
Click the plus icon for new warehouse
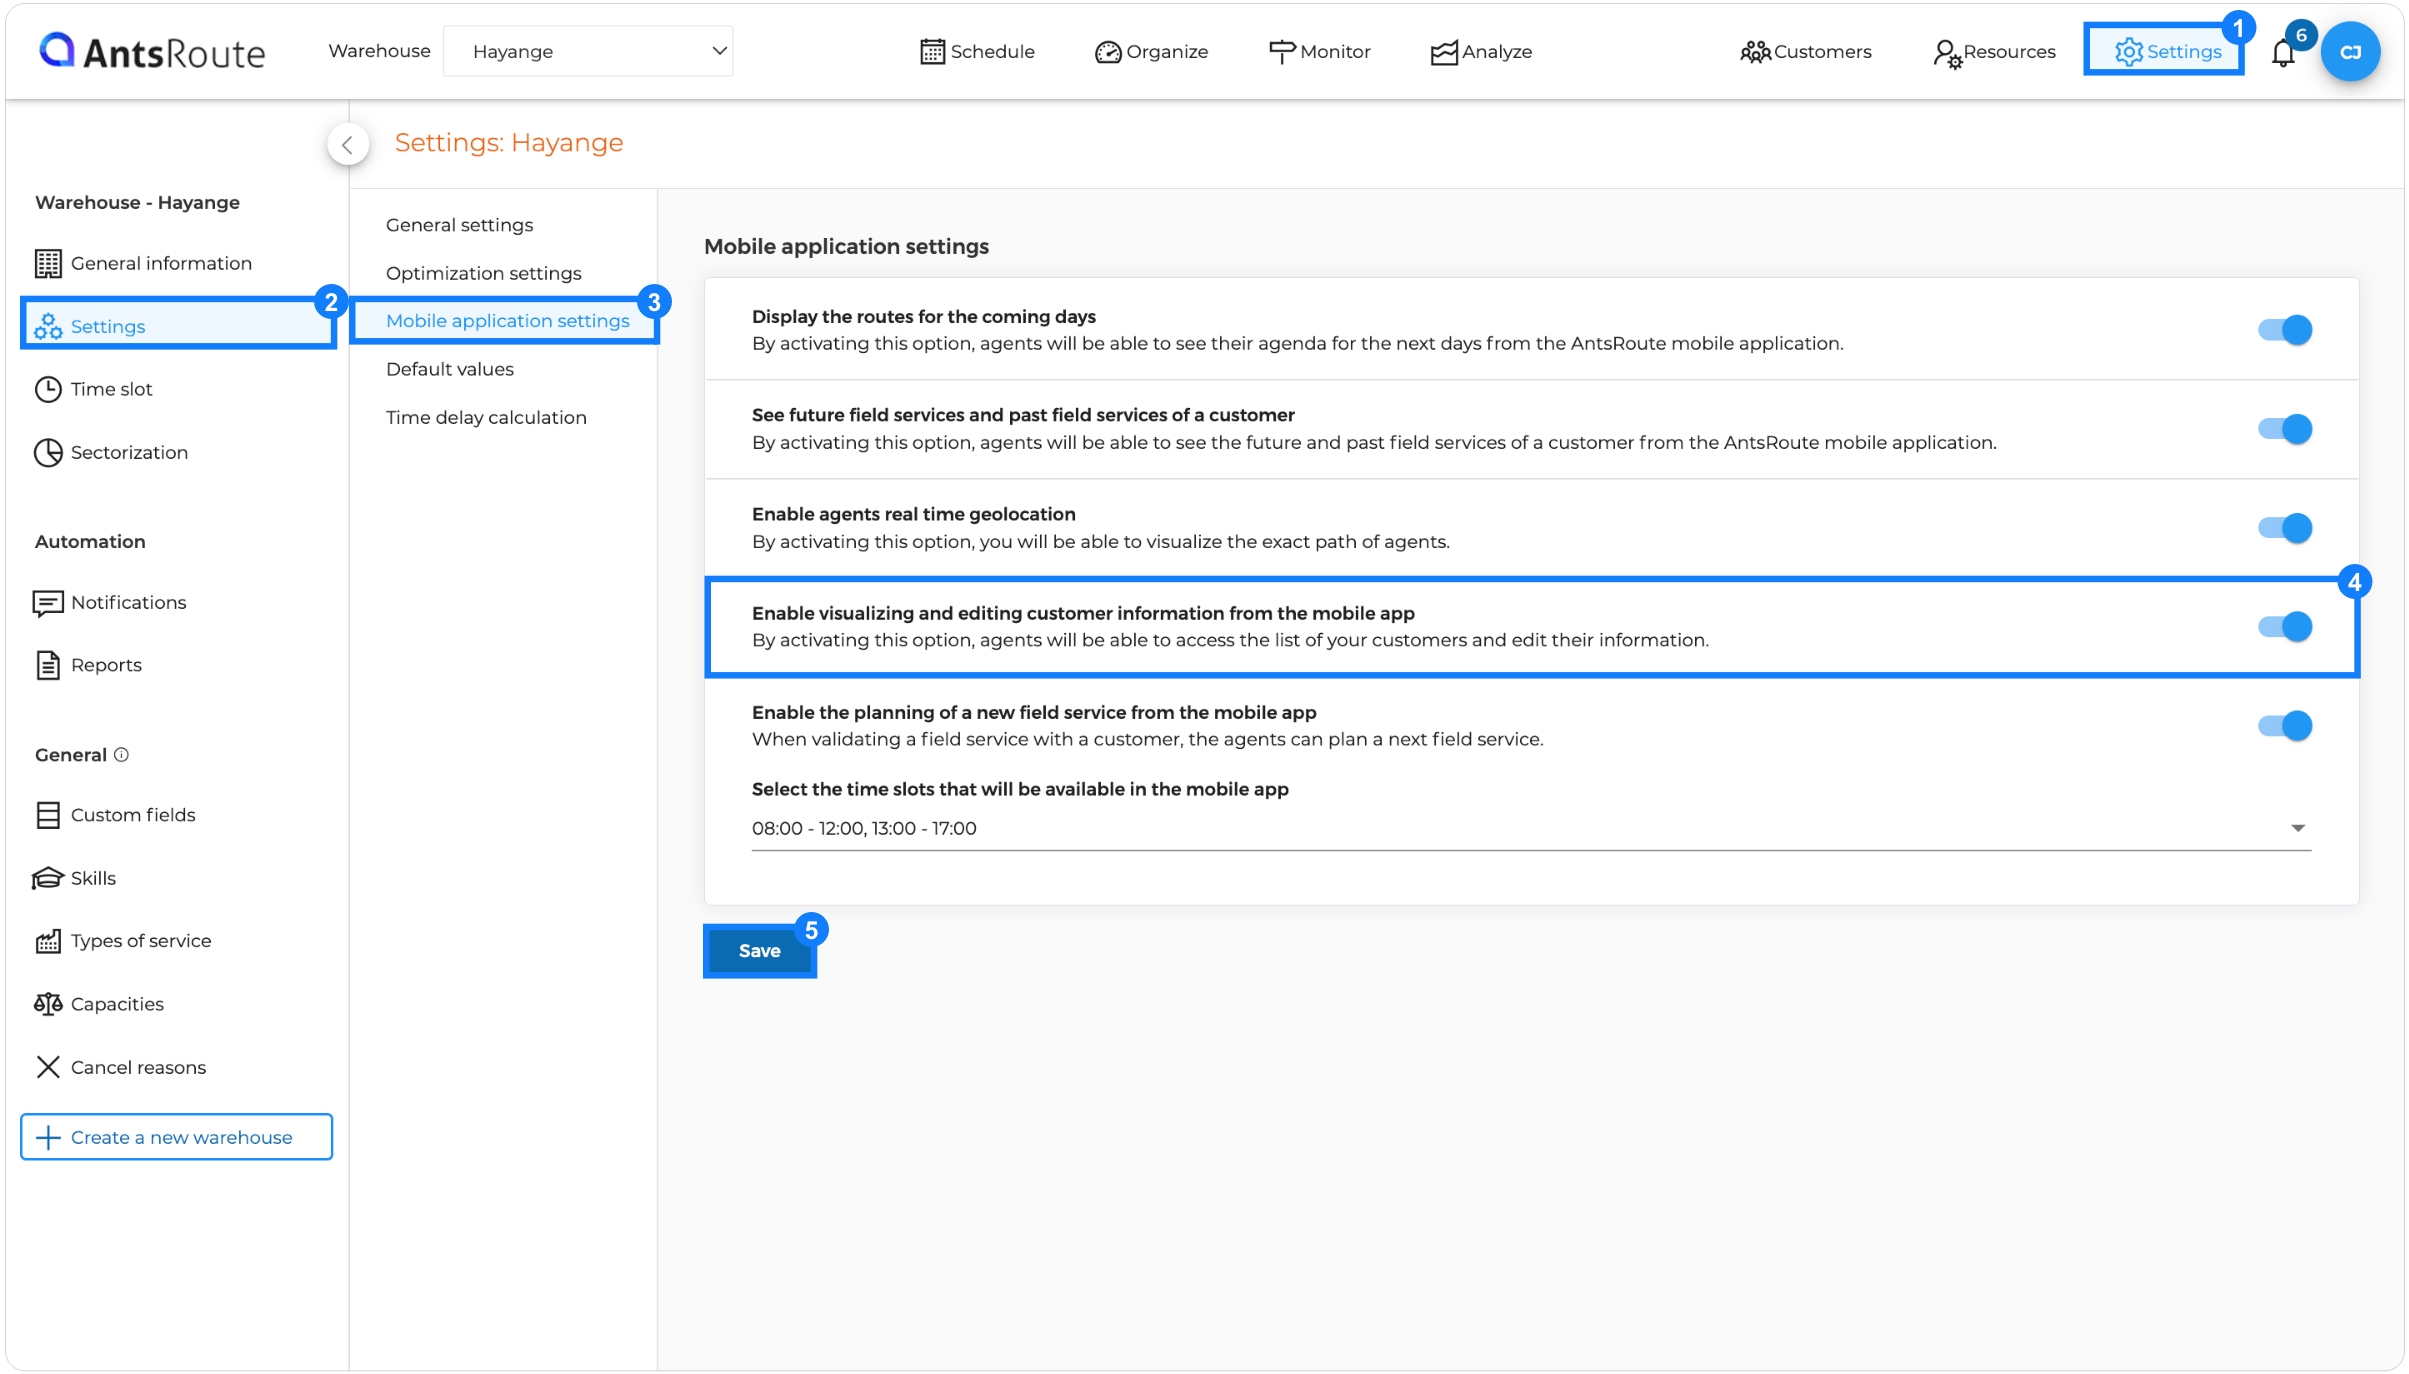pyautogui.click(x=48, y=1138)
